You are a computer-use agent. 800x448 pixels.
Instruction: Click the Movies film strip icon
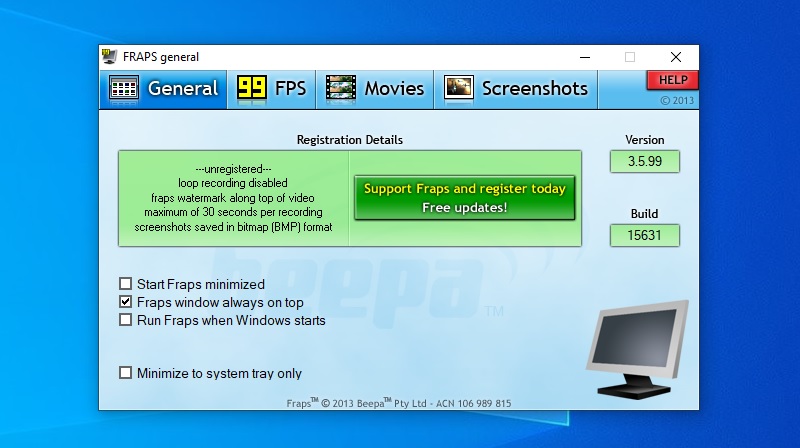(x=341, y=88)
